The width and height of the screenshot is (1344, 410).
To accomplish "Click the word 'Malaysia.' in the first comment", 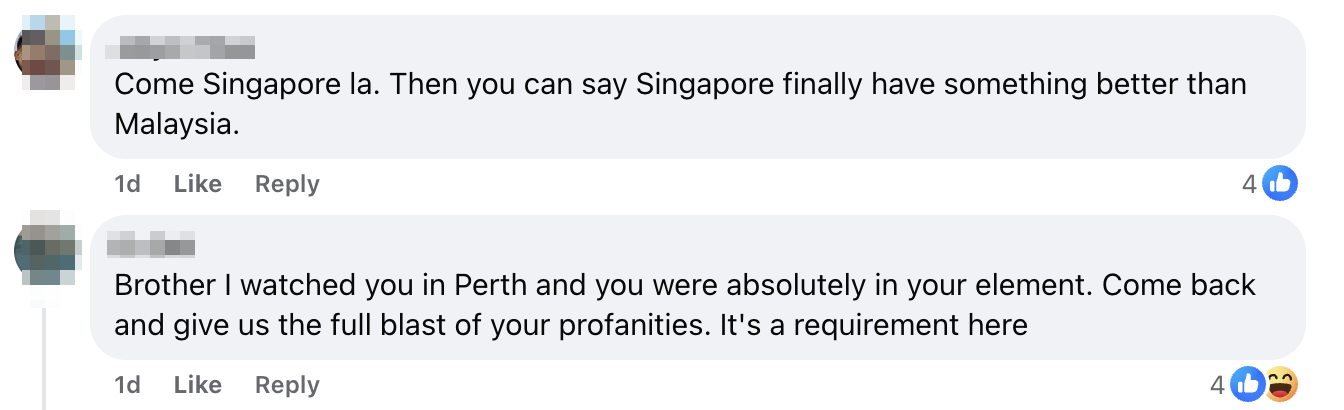I will (x=176, y=126).
